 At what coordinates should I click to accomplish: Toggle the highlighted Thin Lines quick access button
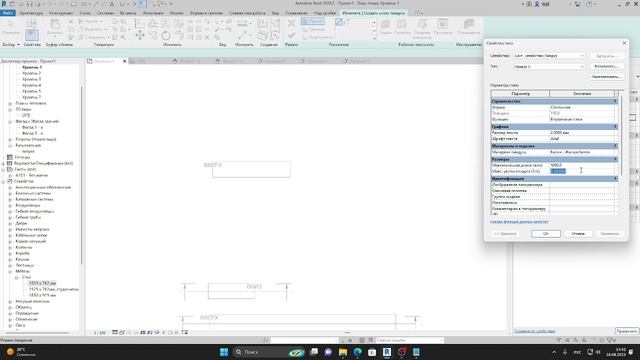pos(143,4)
